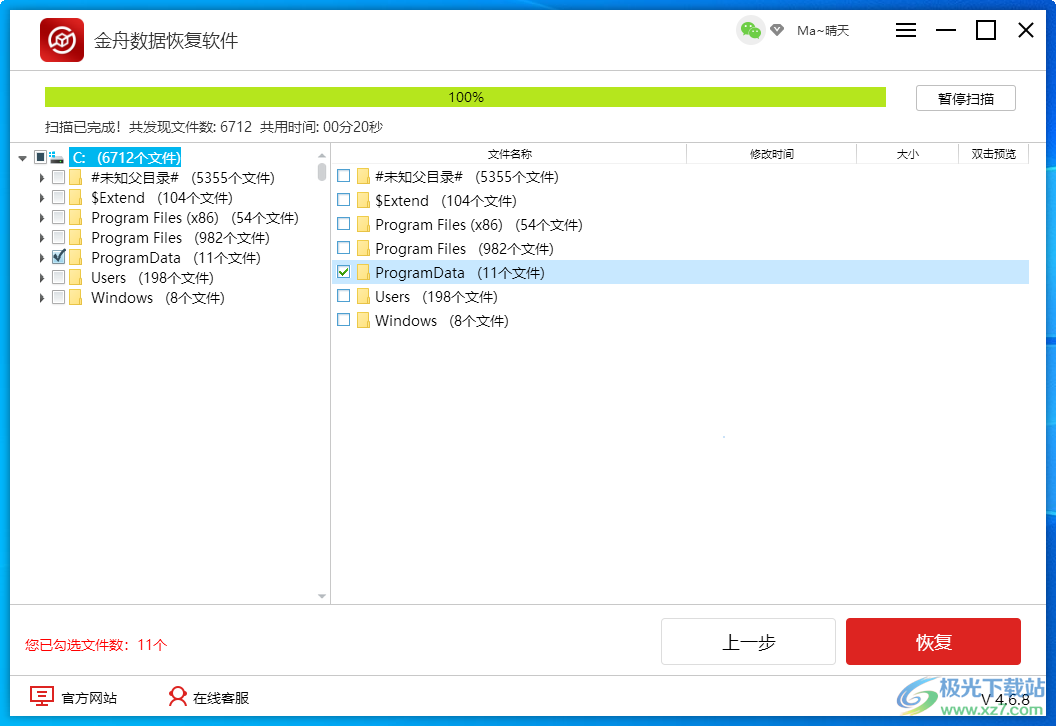Viewport: 1056px width, 726px height.
Task: Expand the Users tree node
Action: (x=41, y=278)
